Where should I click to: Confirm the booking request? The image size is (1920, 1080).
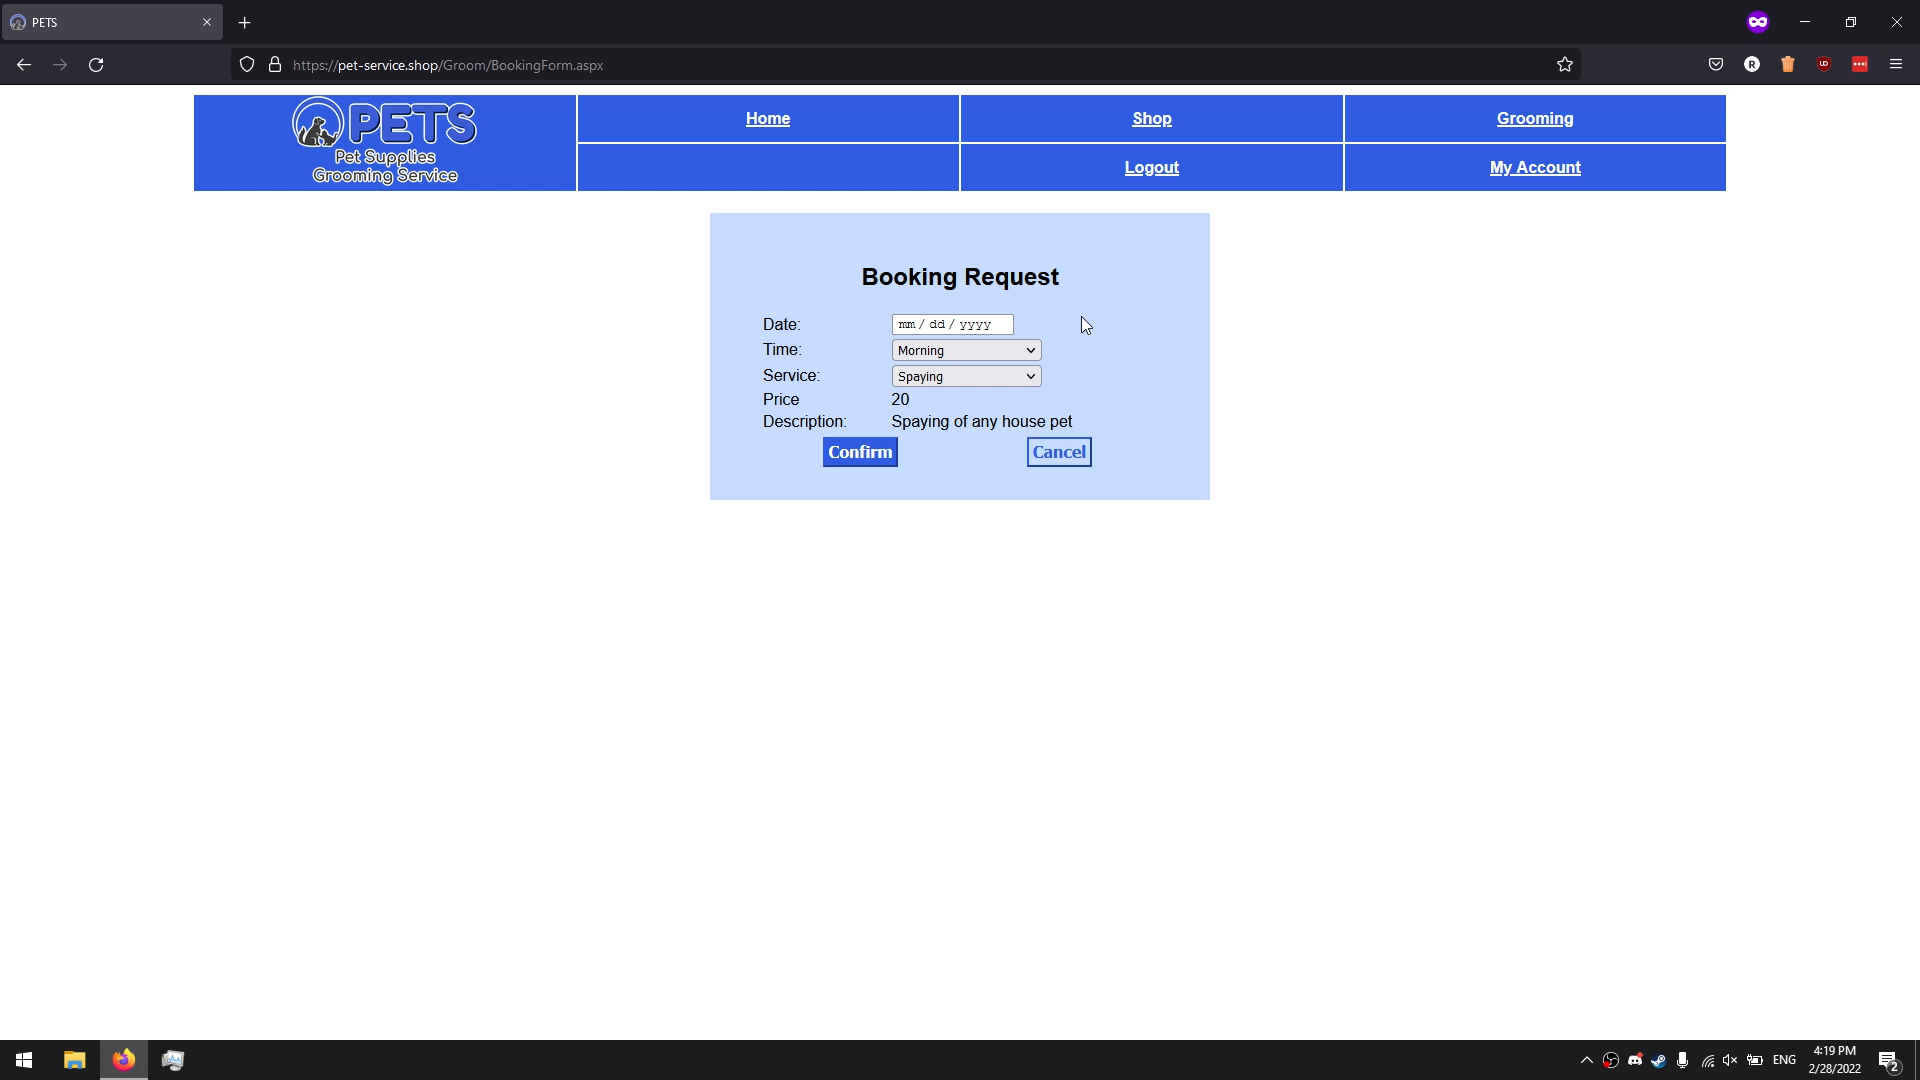860,452
